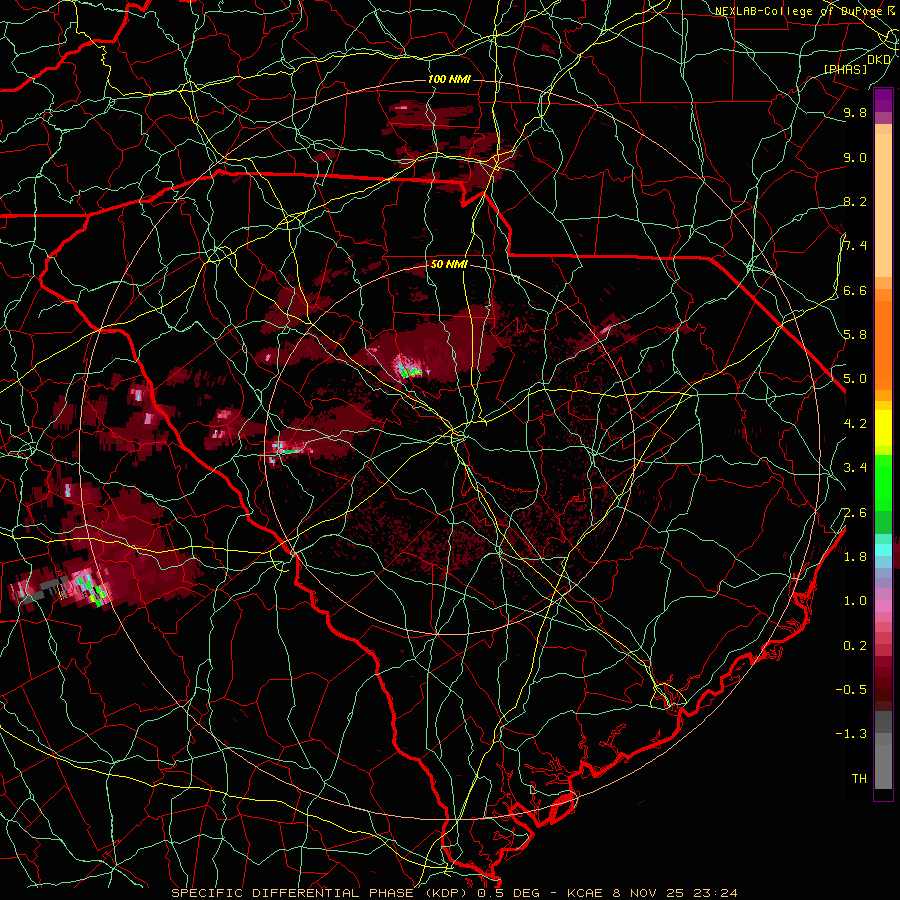Pick the pink segment beside 1.0
This screenshot has width=900, height=900.
click(883, 606)
